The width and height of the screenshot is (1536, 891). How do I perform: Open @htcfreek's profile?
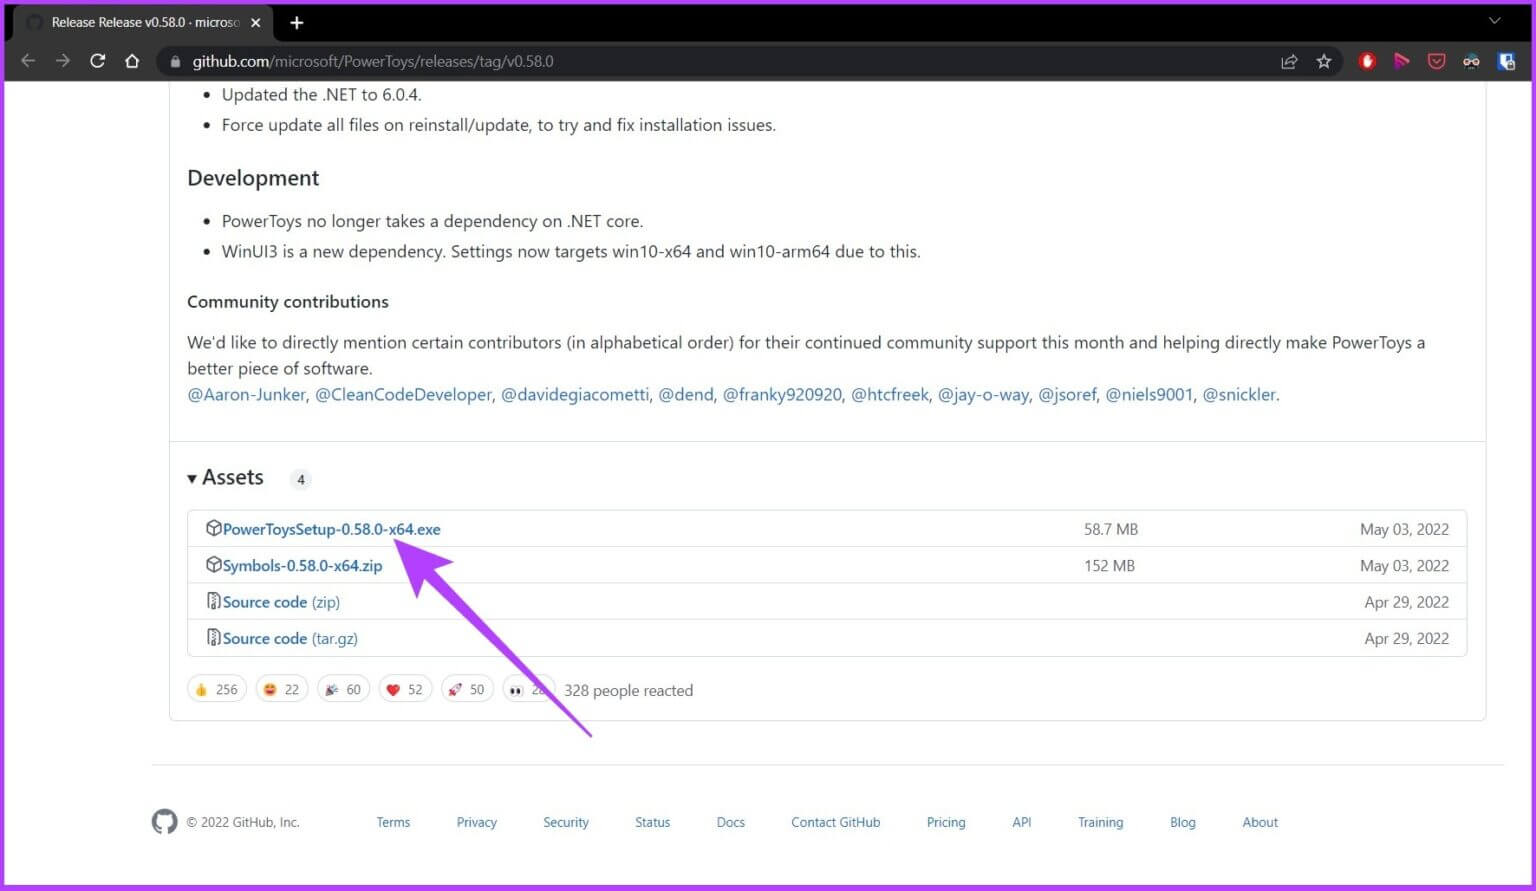point(890,394)
